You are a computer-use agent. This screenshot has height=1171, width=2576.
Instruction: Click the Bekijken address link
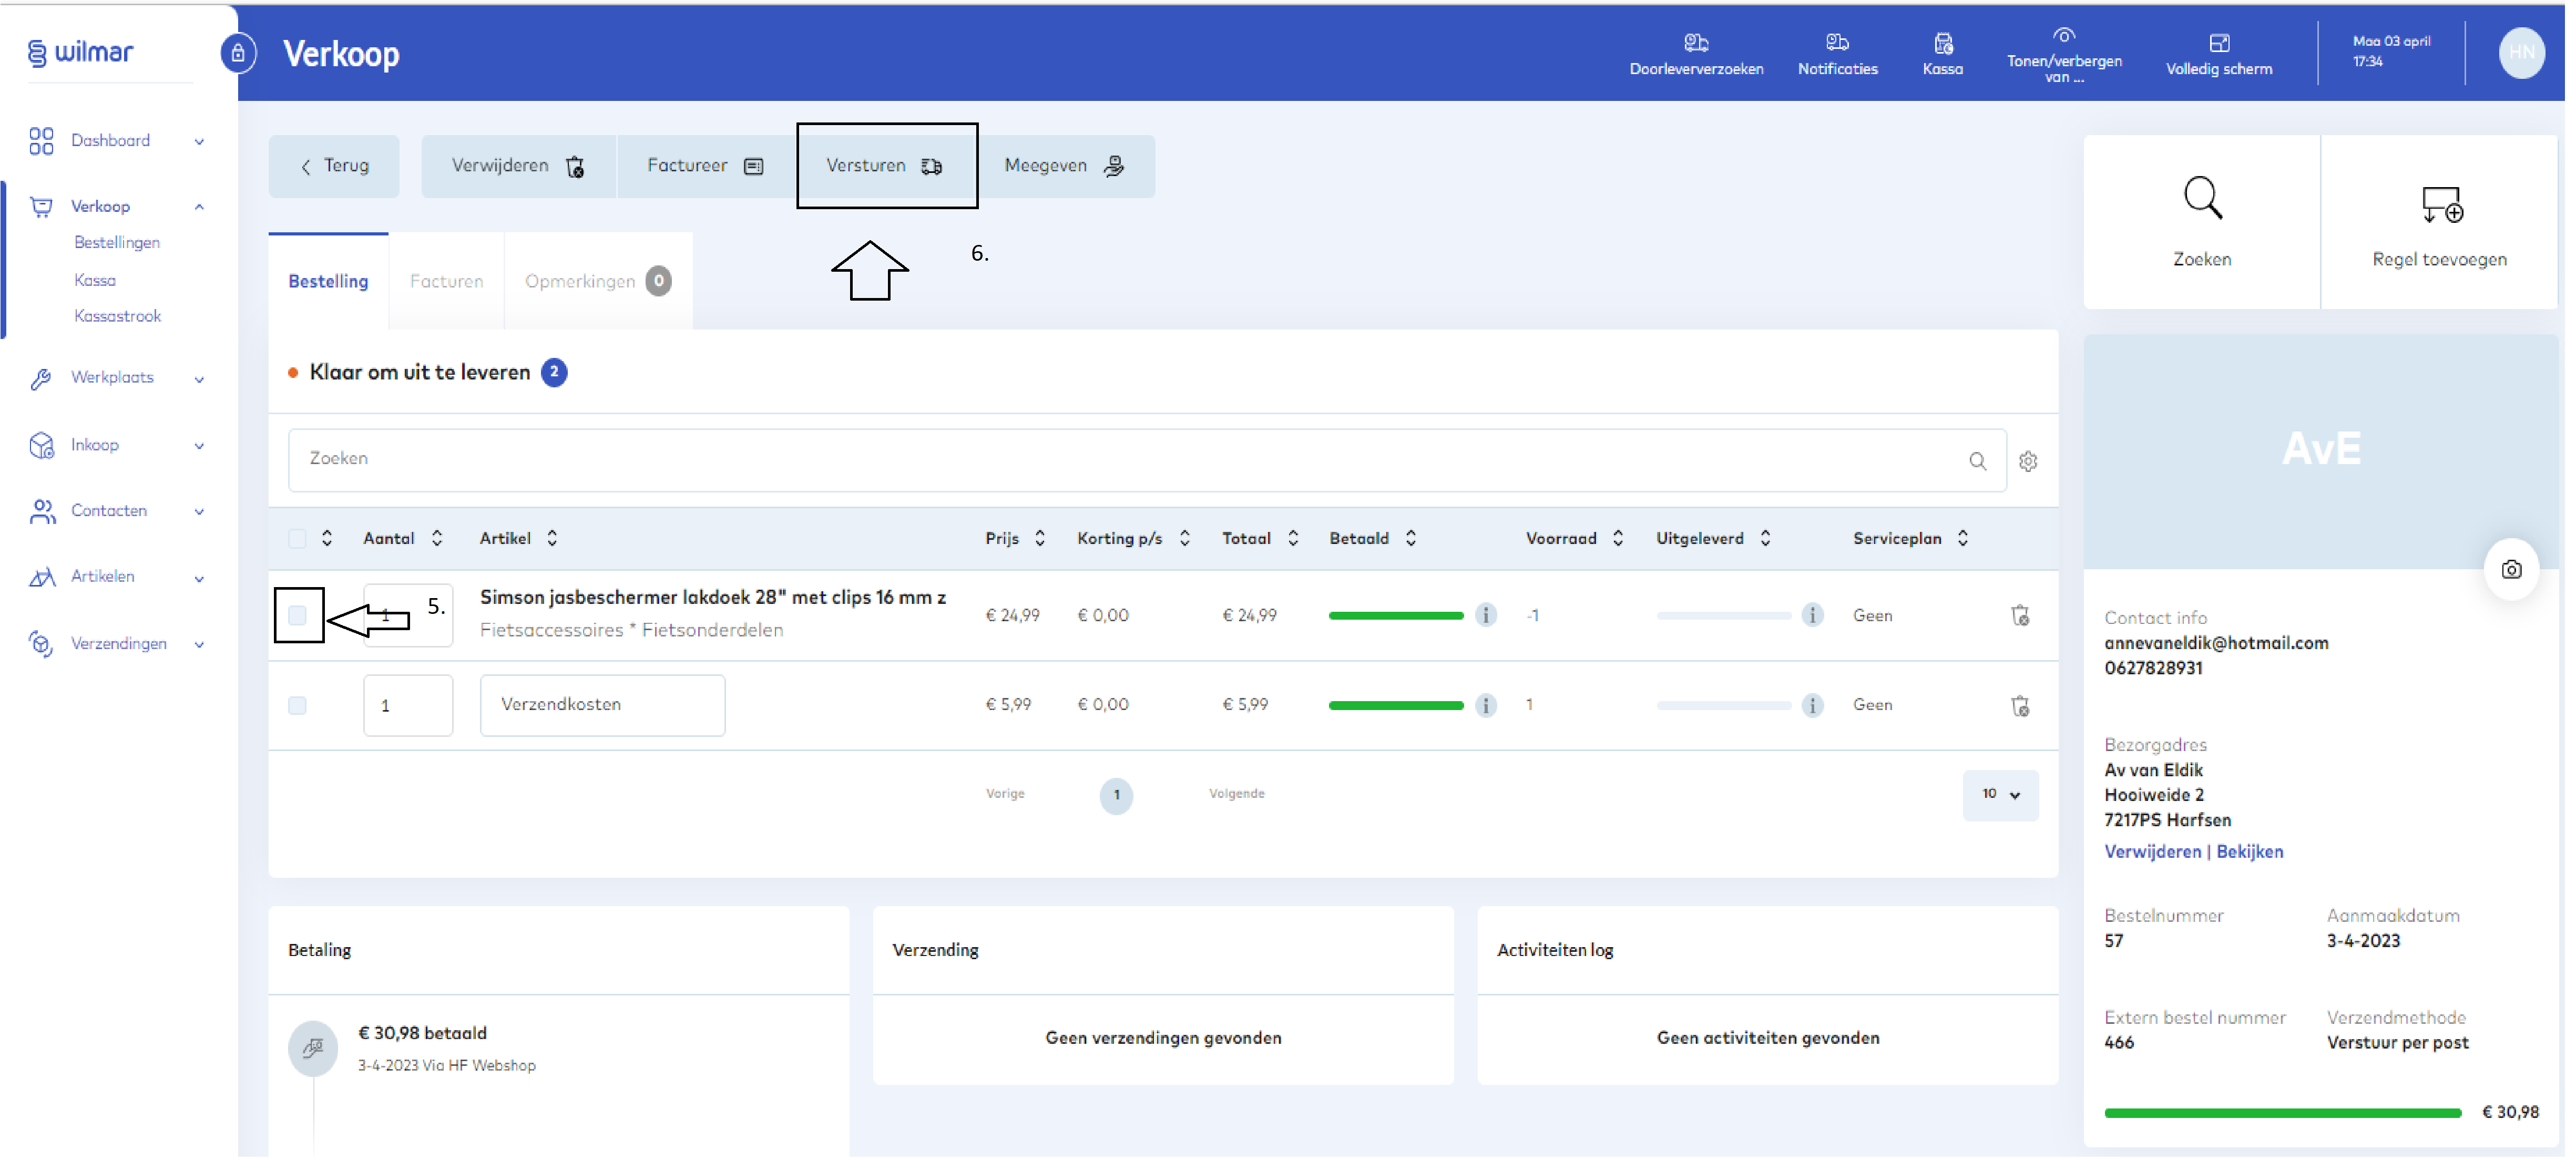coord(2259,854)
